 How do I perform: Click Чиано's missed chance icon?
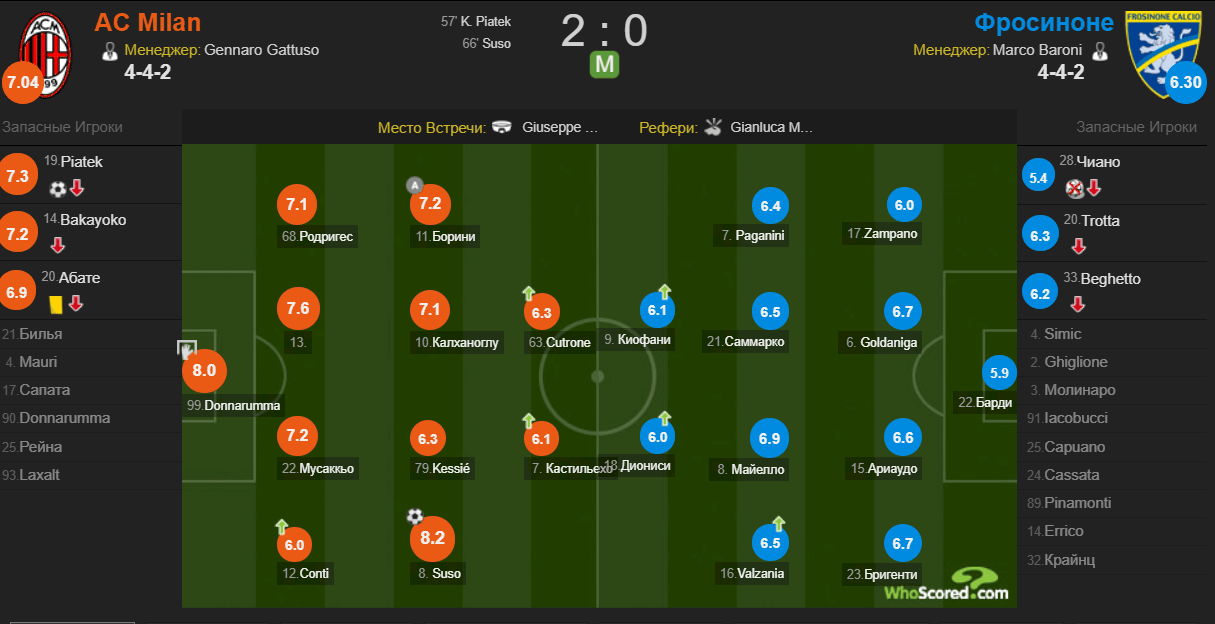point(1074,187)
